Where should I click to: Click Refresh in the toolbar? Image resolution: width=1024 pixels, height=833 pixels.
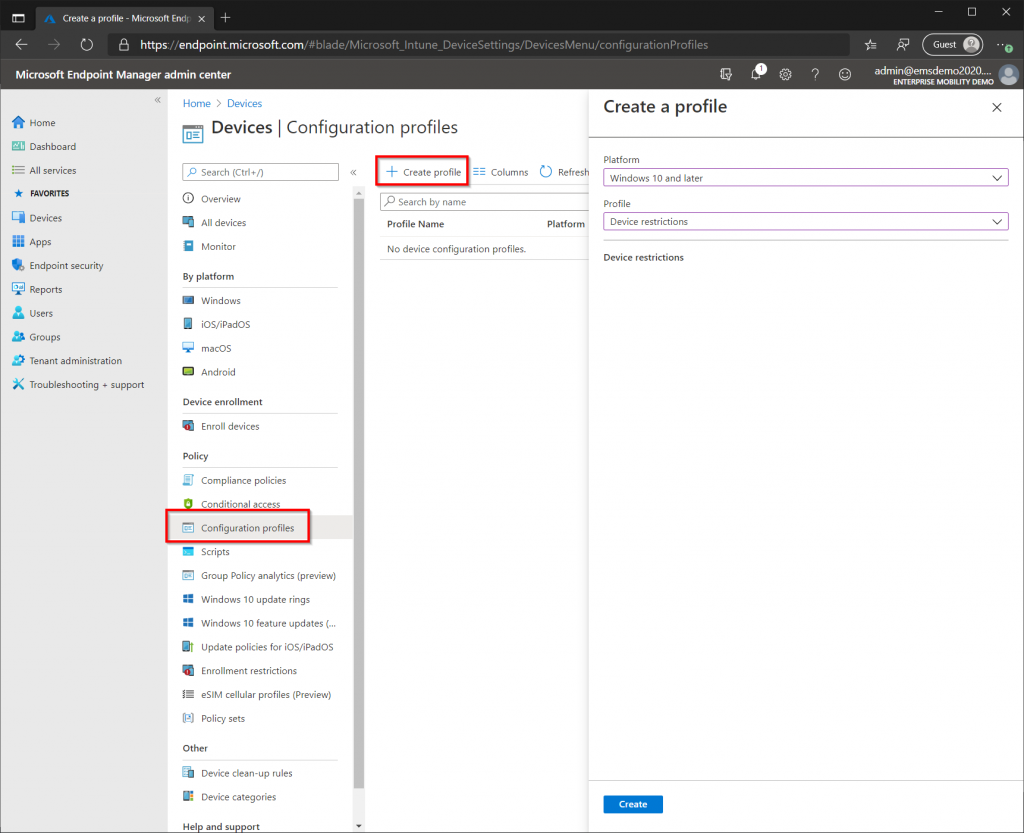pyautogui.click(x=564, y=172)
